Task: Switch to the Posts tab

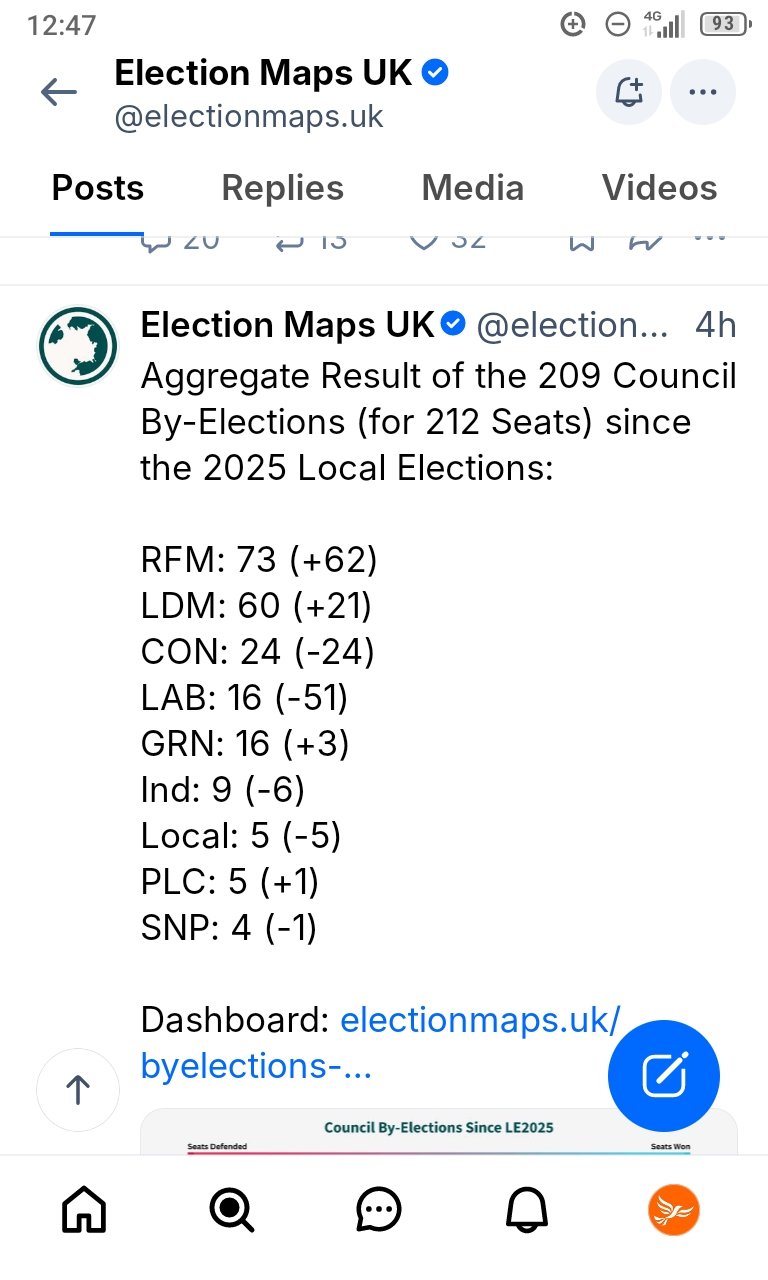Action: coord(98,188)
